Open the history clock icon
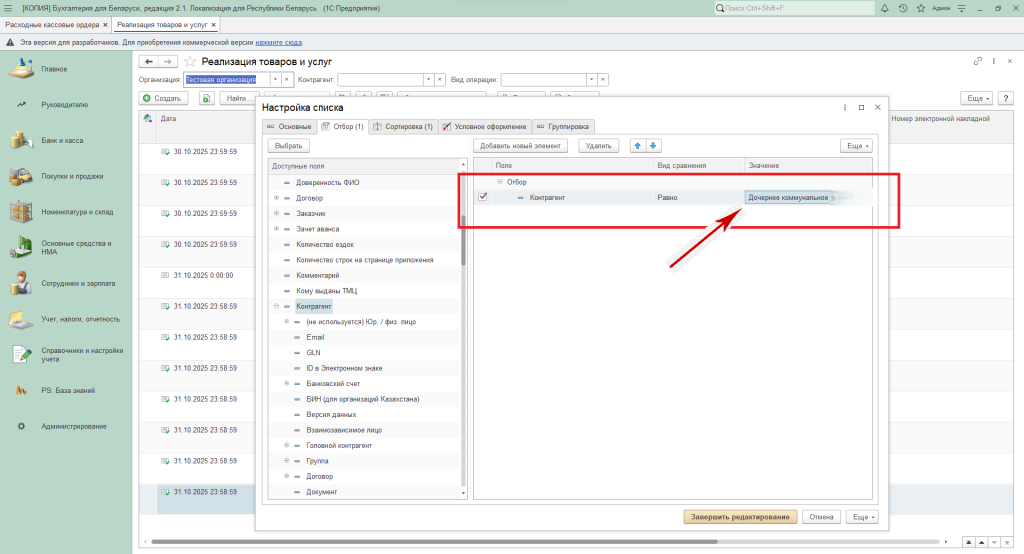This screenshot has width=1024, height=554. (x=903, y=8)
